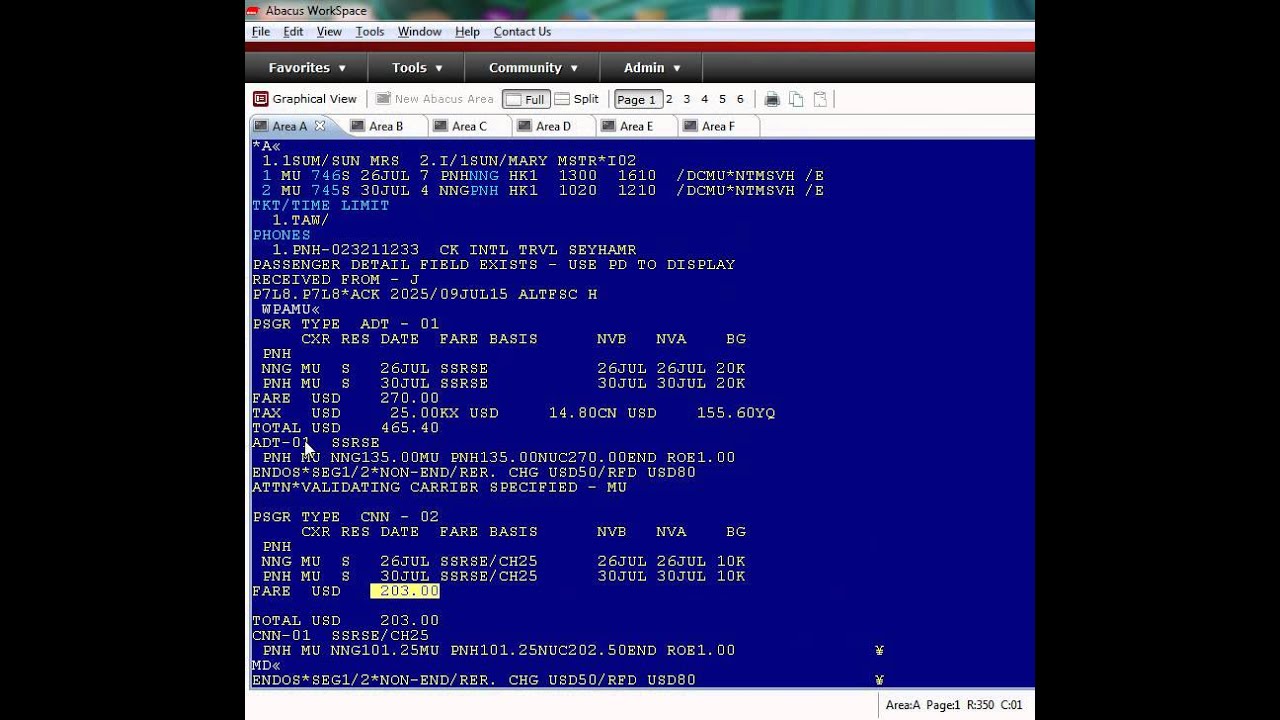Click ATTN*VALIDATING CARRIER SPECIFIED line

point(440,487)
